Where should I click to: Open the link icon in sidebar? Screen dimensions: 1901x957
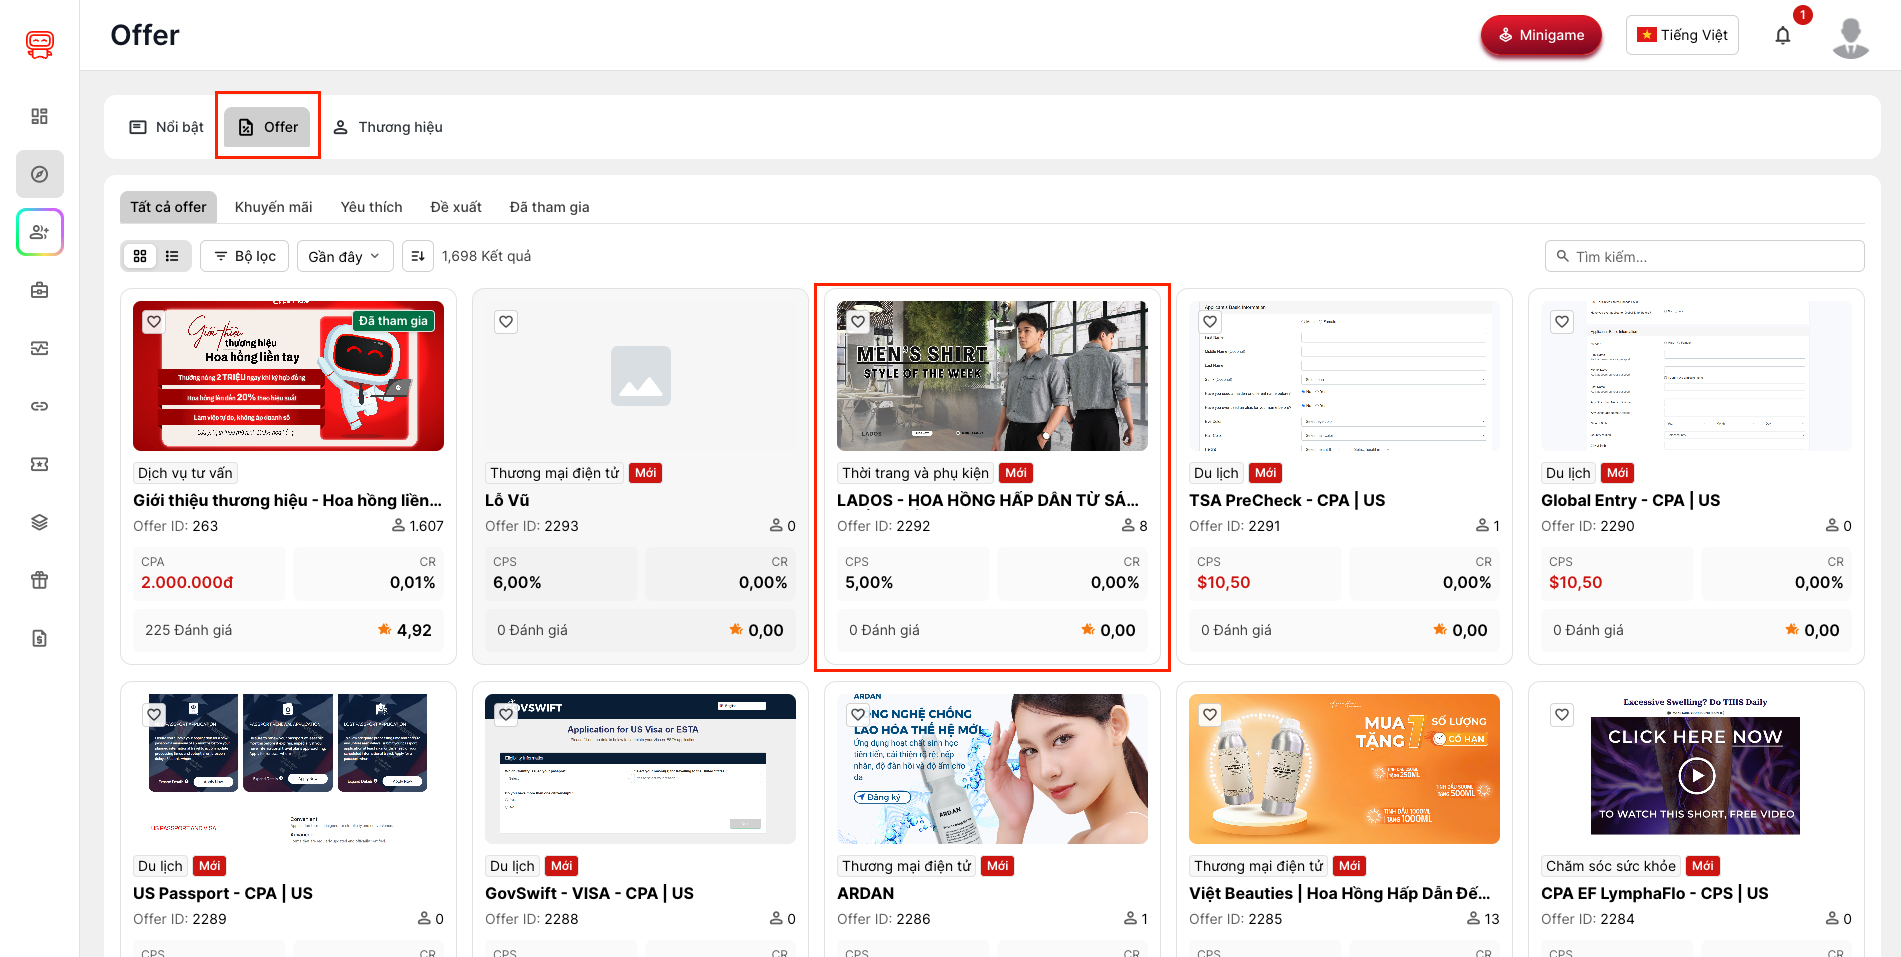click(40, 406)
